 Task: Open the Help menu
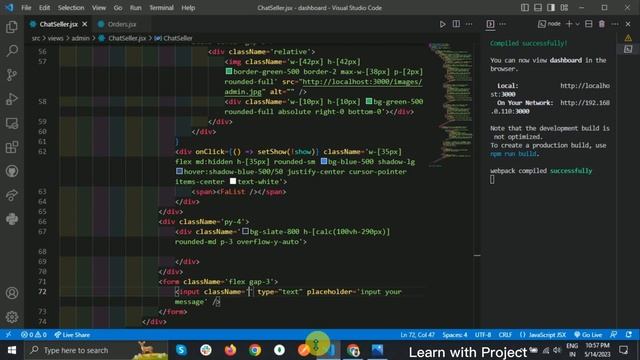188,8
